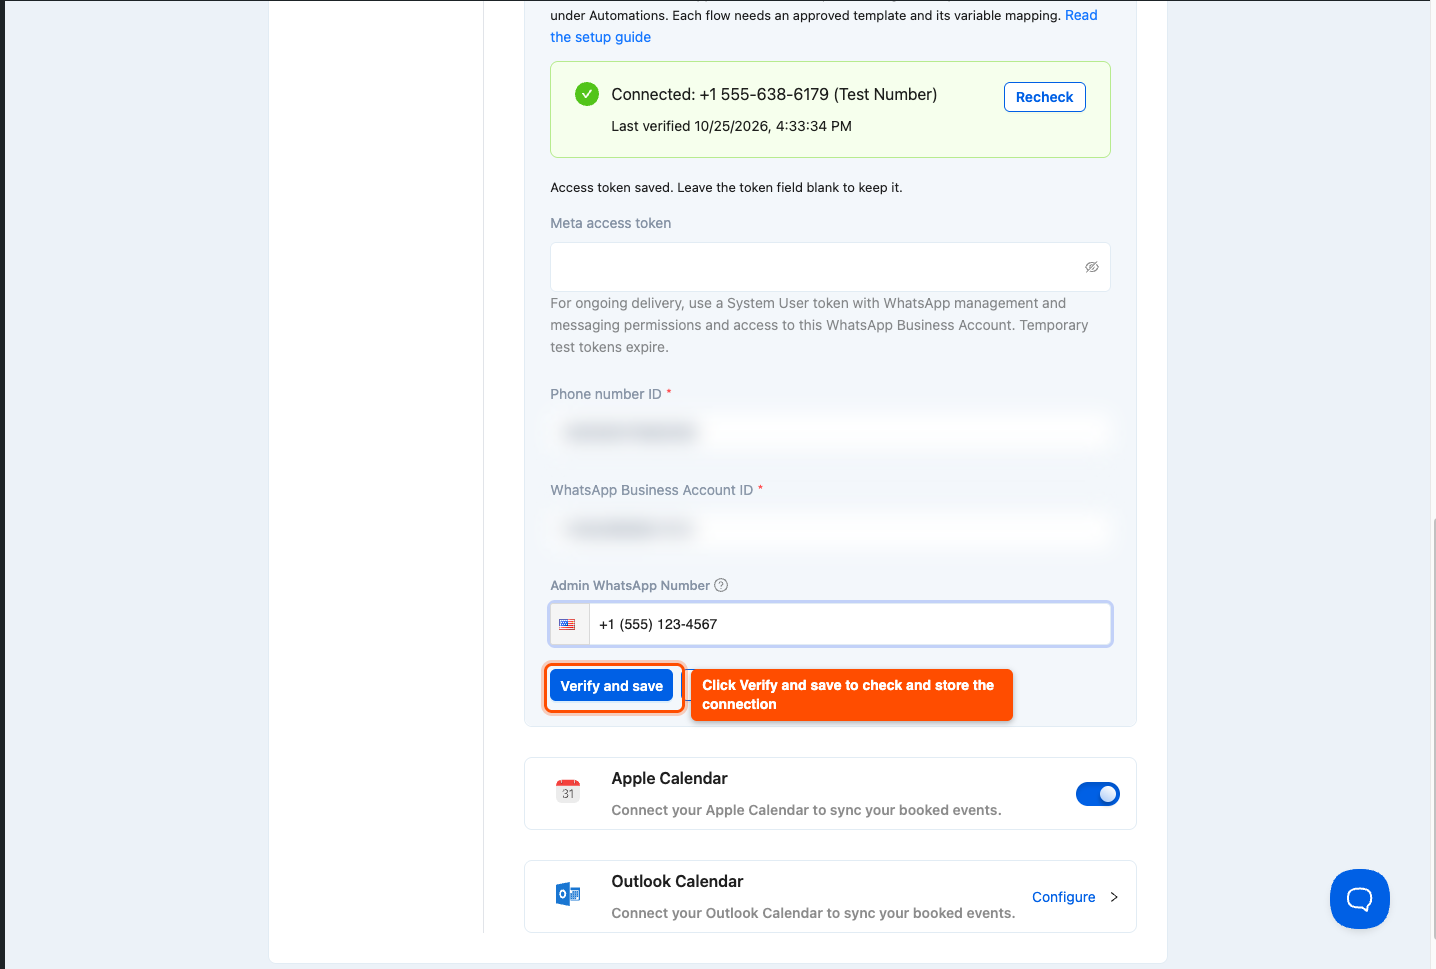Click 'Connect your Apple Calendar' description
Image resolution: width=1436 pixels, height=969 pixels.
point(806,810)
